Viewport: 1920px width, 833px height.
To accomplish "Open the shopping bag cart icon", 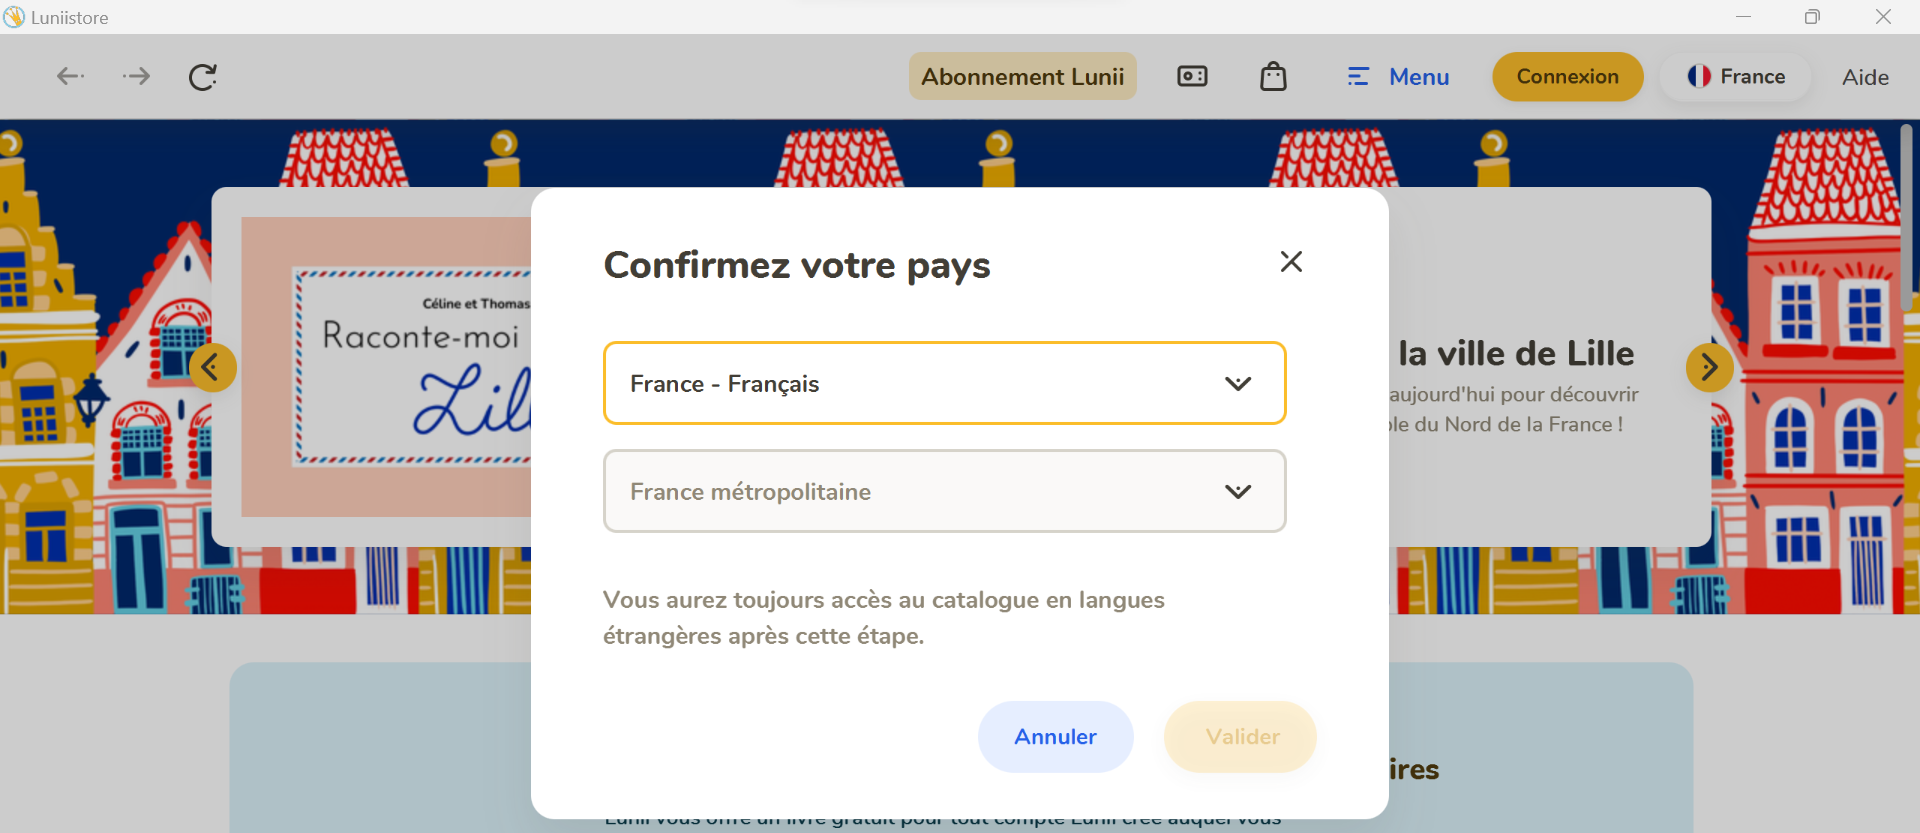I will coord(1273,76).
